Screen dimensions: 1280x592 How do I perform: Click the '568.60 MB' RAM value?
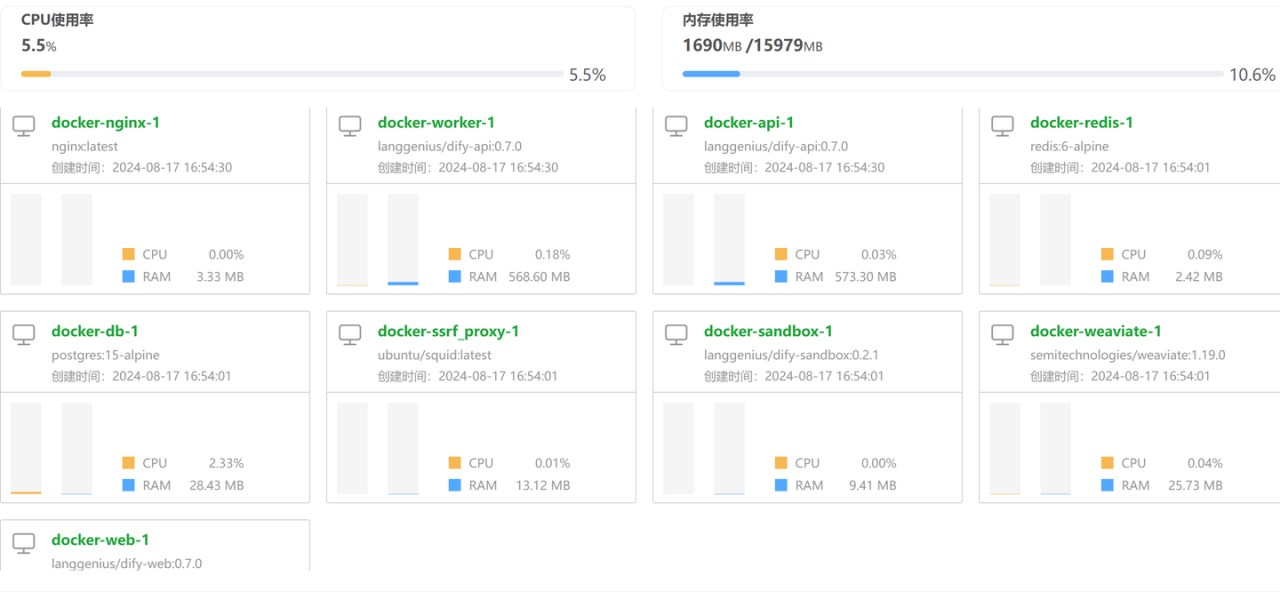point(539,276)
